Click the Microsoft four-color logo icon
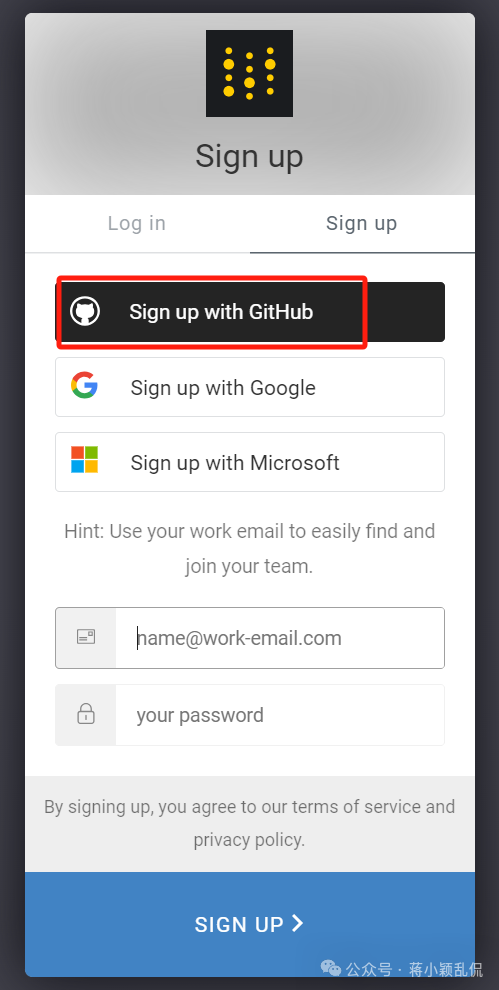The height and width of the screenshot is (990, 499). pyautogui.click(x=84, y=460)
